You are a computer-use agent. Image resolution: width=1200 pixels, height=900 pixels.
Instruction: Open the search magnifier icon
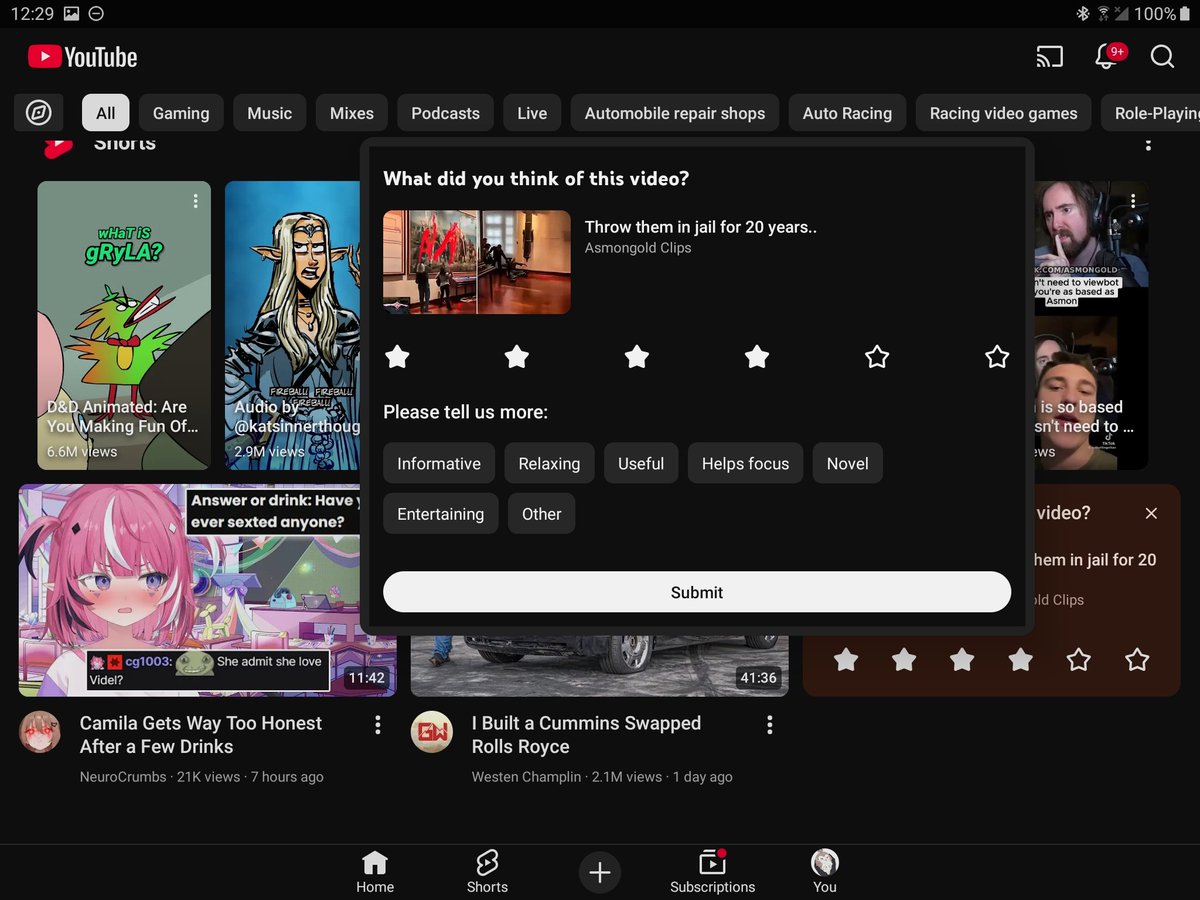[1162, 57]
